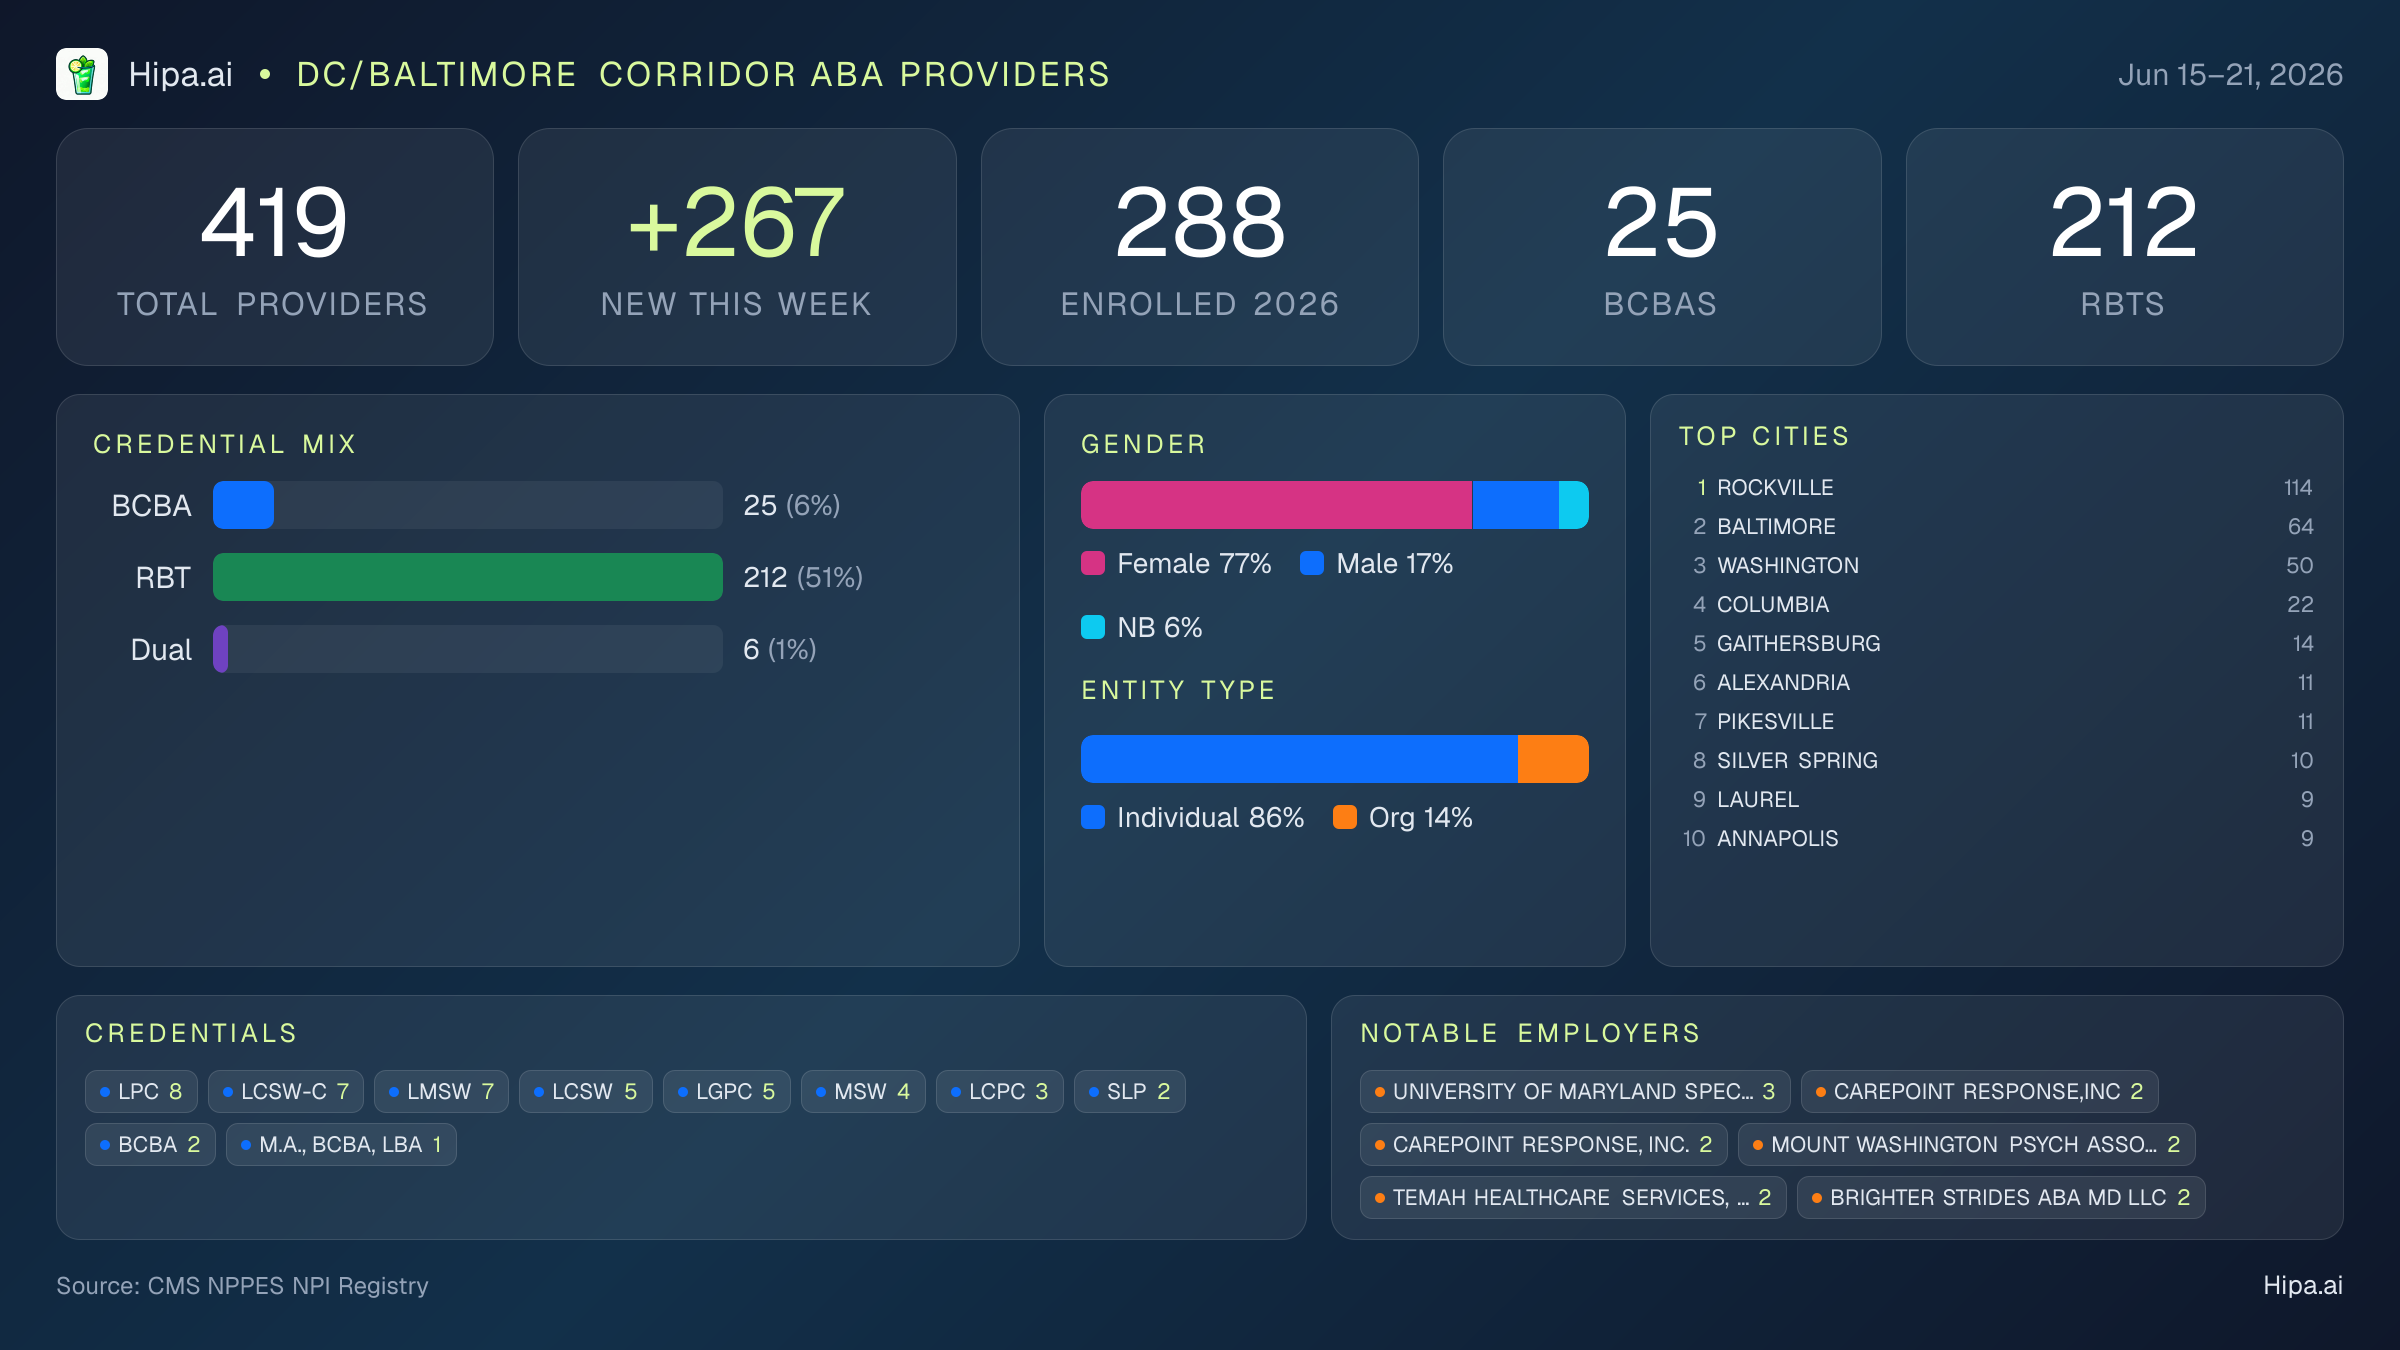Click the Notable Employers panel heading
This screenshot has width=2400, height=1350.
[1530, 1033]
